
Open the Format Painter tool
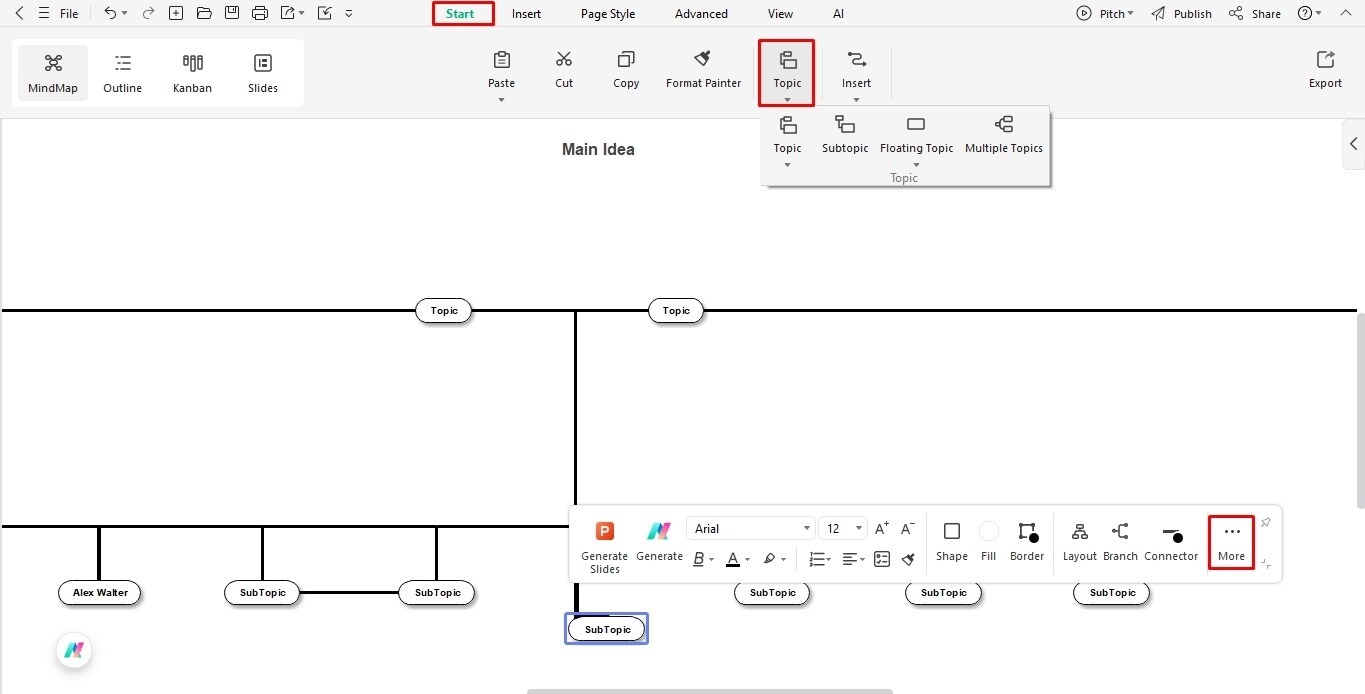(x=703, y=68)
